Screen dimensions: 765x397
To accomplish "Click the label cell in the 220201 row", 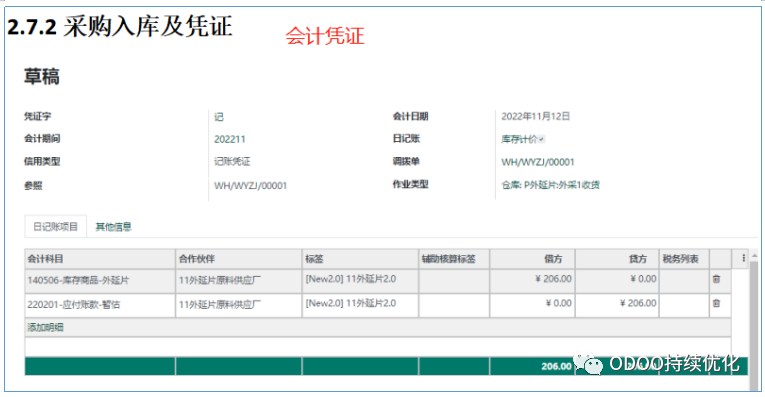I will tap(360, 305).
